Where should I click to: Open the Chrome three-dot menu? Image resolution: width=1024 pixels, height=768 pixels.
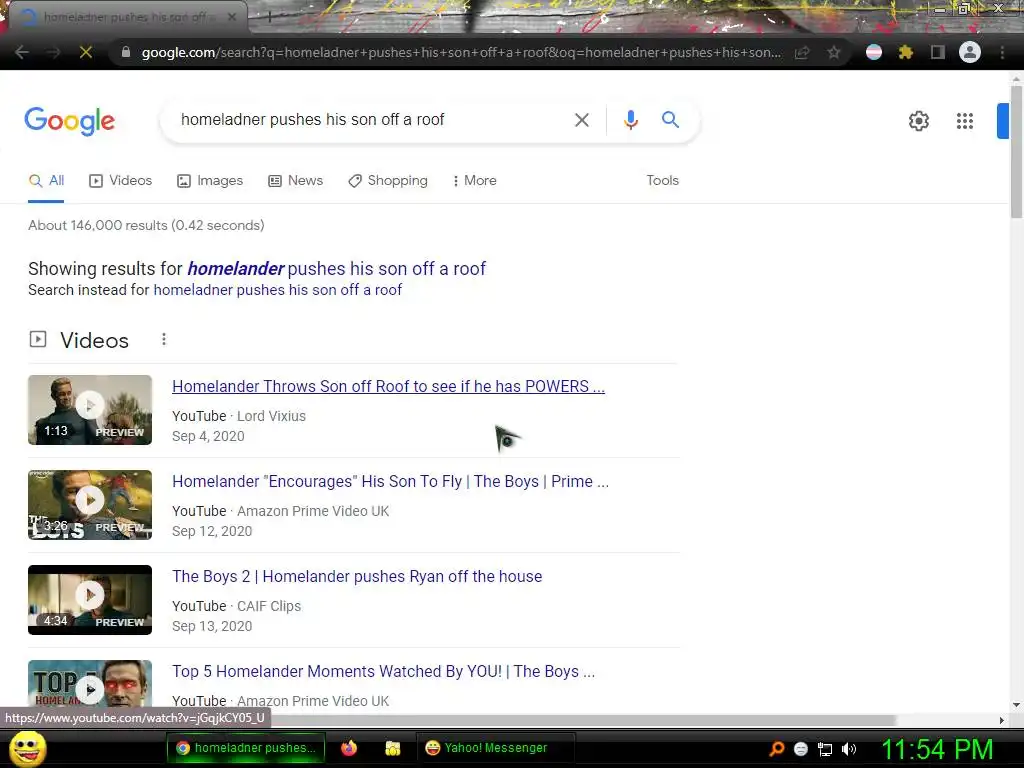click(x=1002, y=52)
